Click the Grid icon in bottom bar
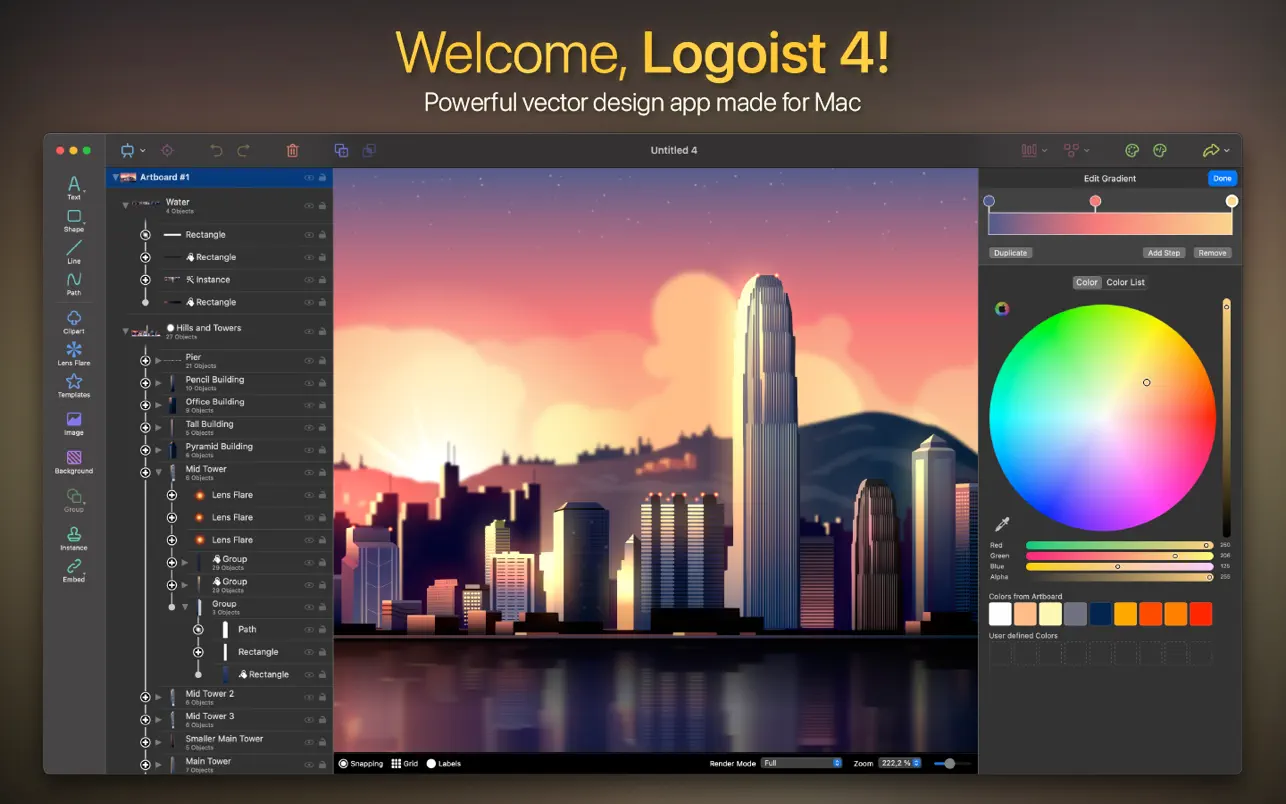This screenshot has width=1286, height=804. (396, 763)
